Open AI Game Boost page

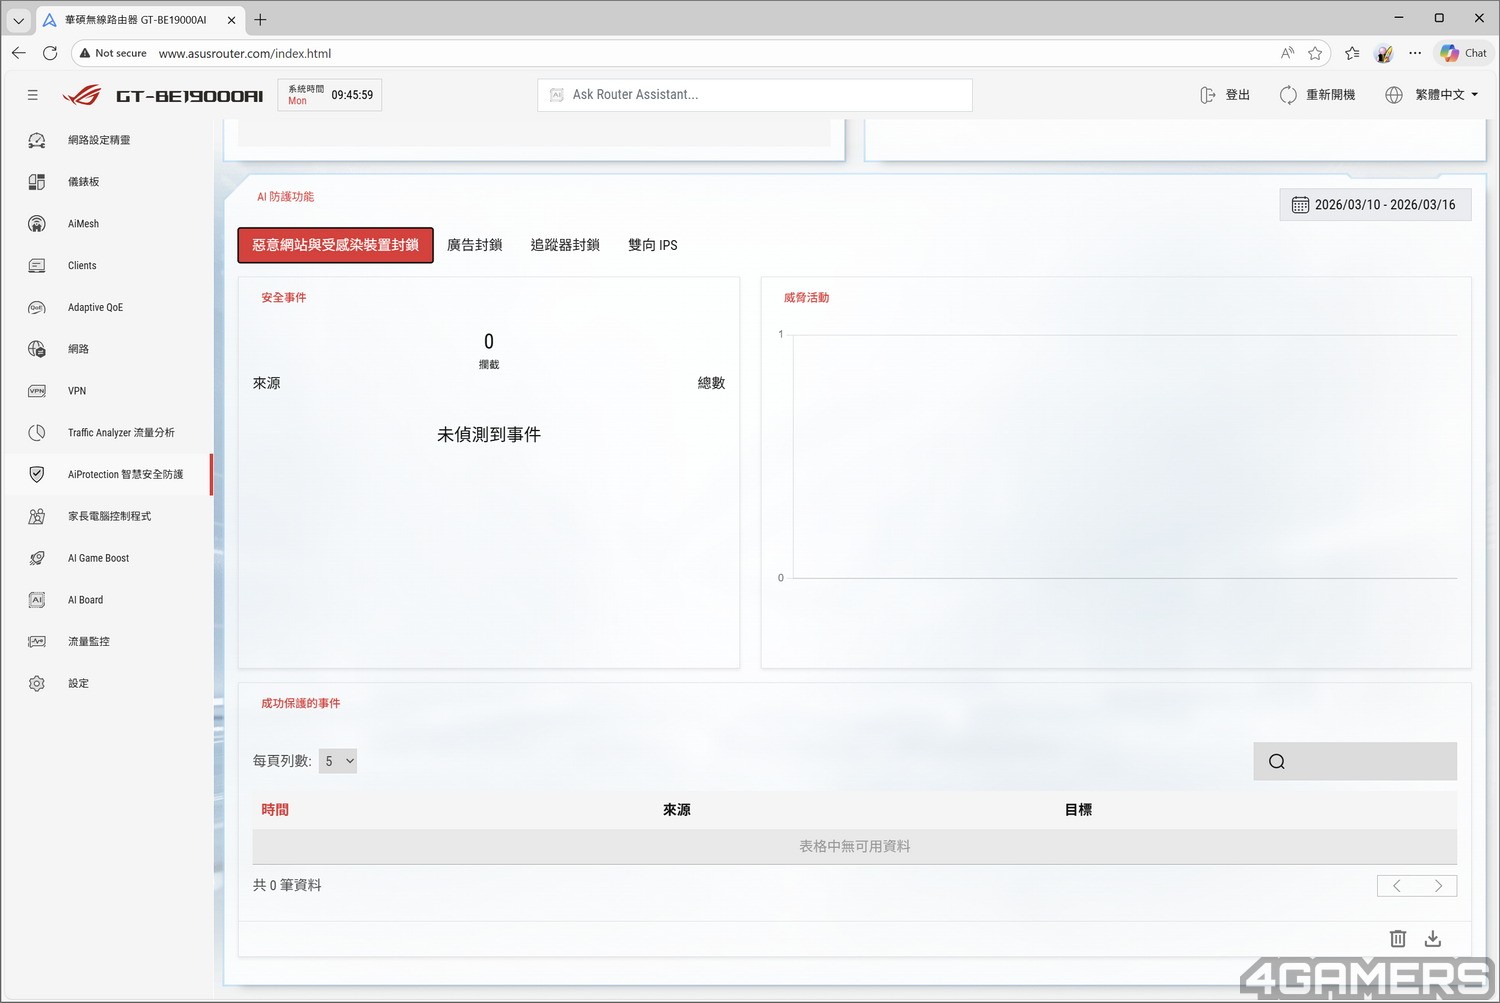[x=98, y=558]
